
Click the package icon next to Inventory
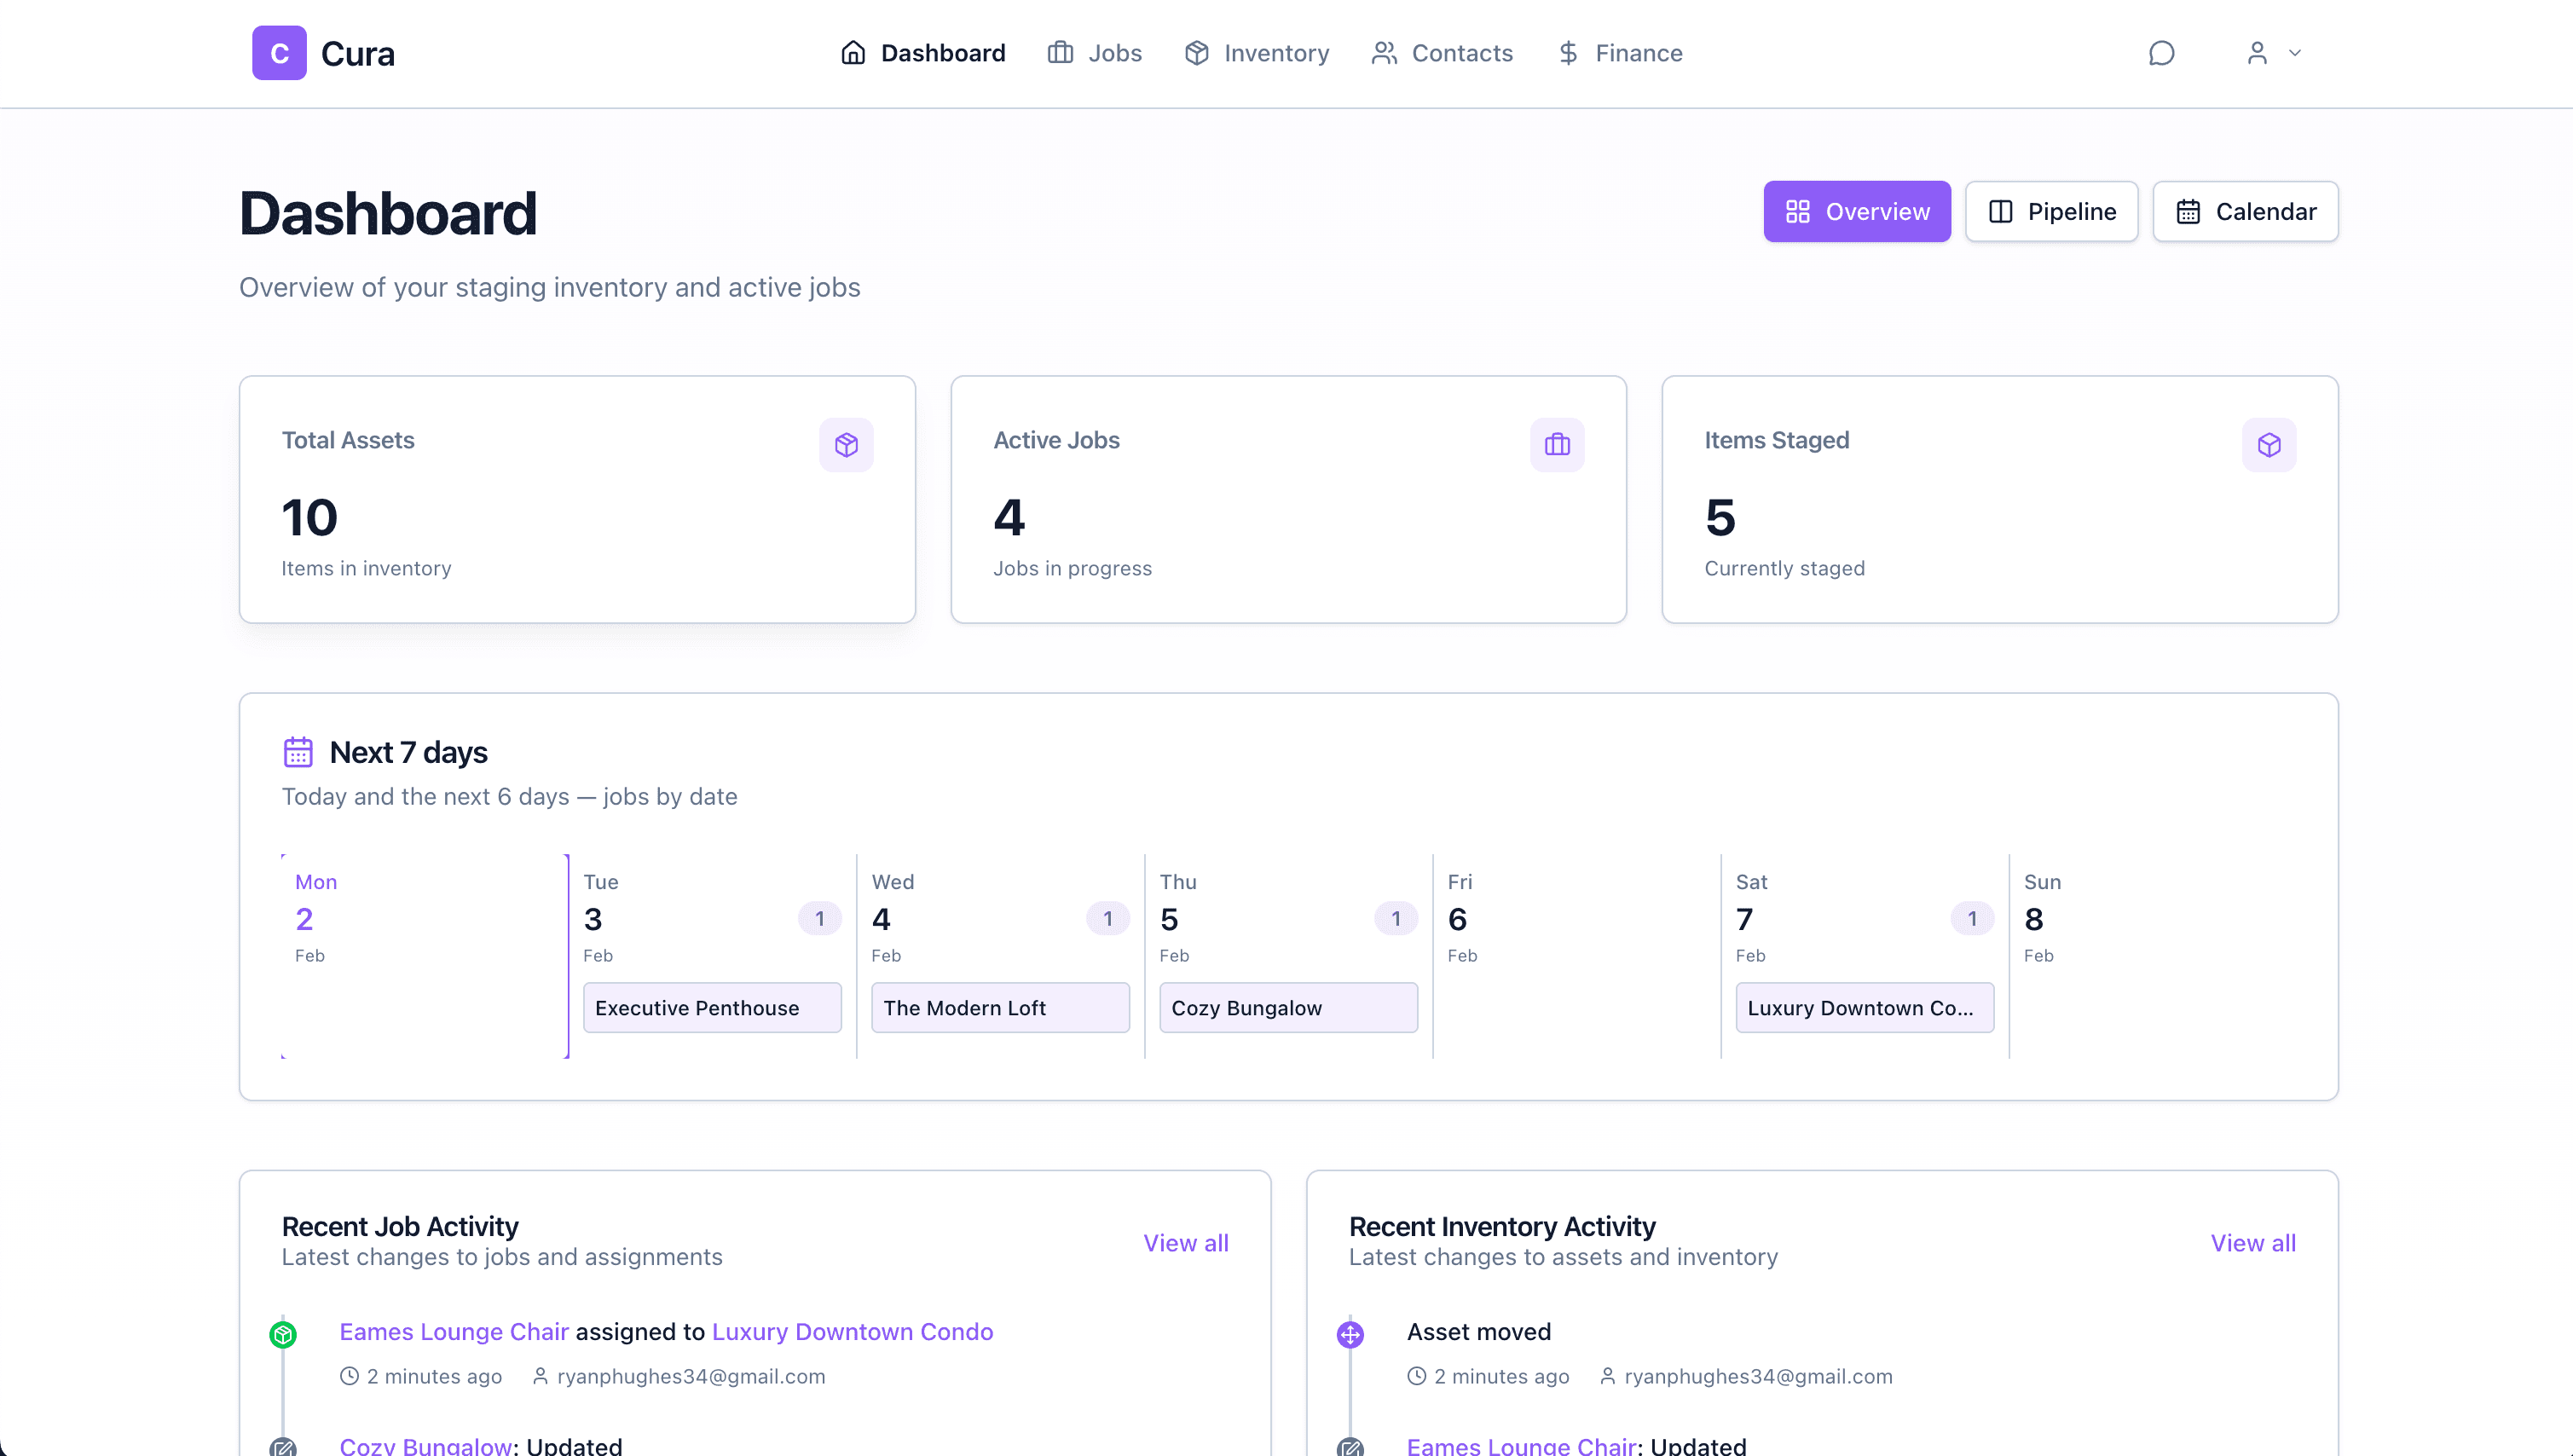pos(1197,52)
